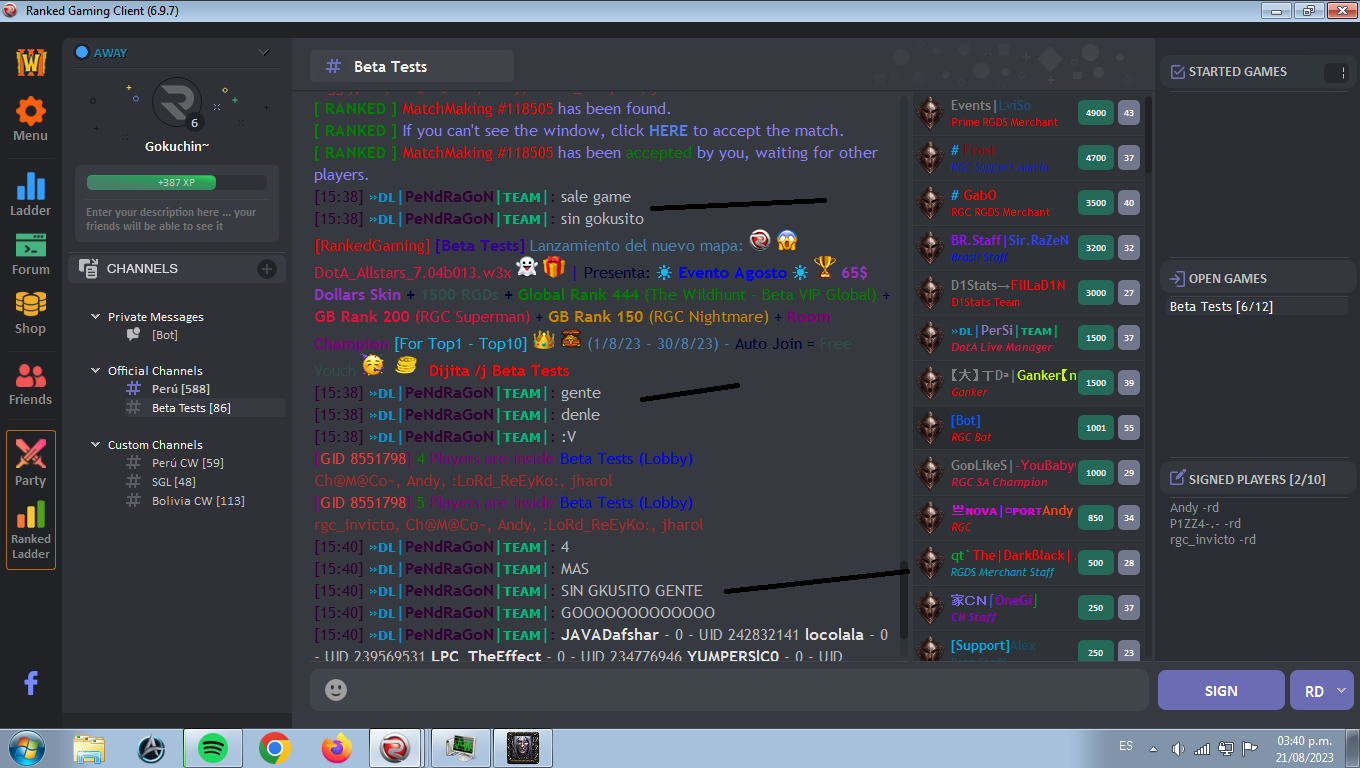Click the 4900 points badge of Events|LviSo
The image size is (1360, 768).
tap(1096, 113)
